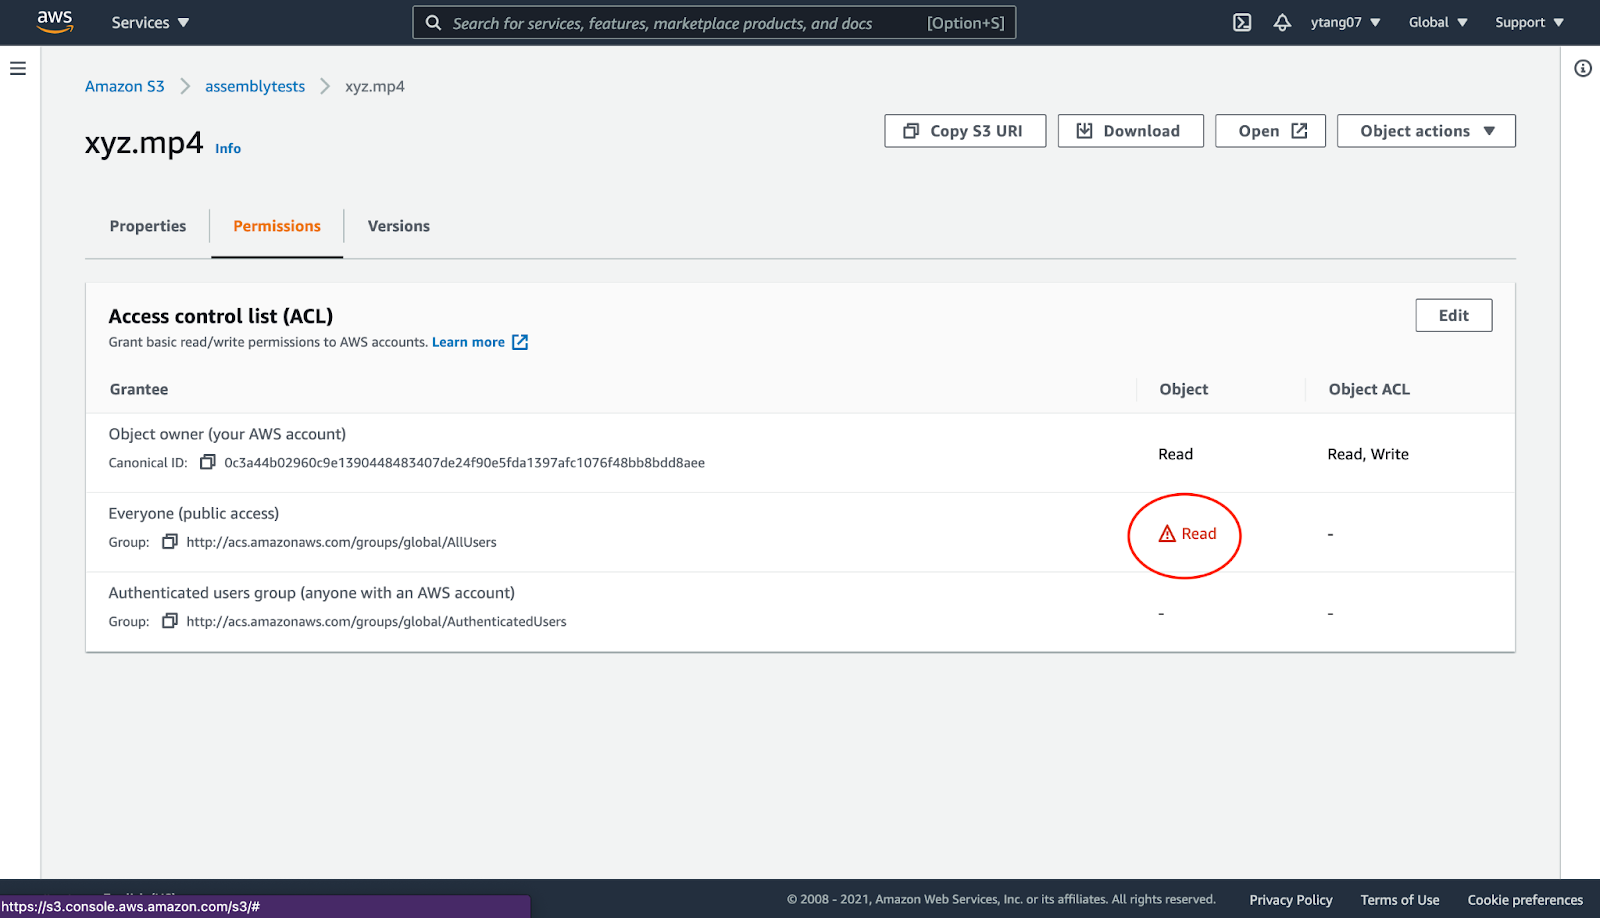Switch to the Versions tab

(399, 226)
